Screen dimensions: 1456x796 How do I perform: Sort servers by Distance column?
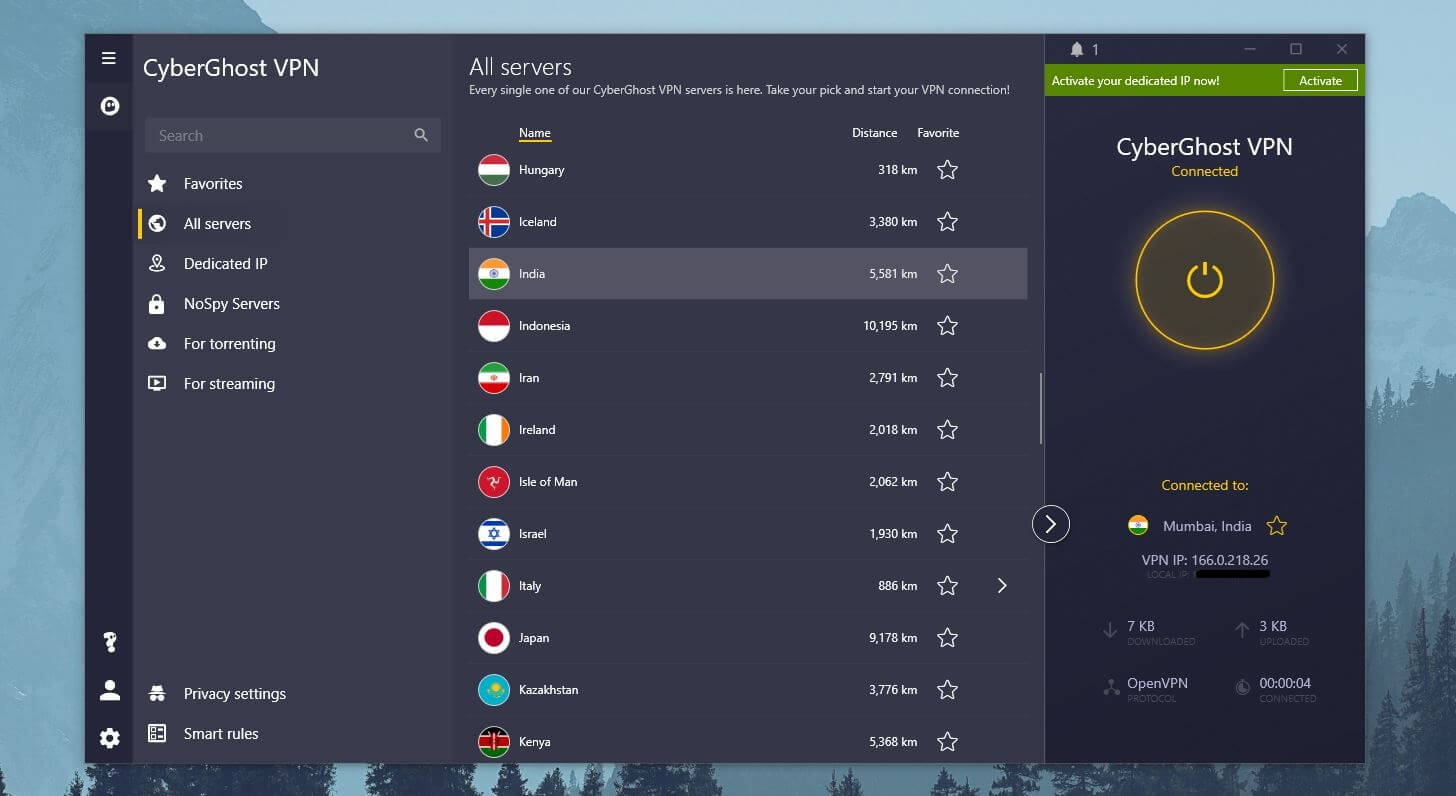(874, 133)
